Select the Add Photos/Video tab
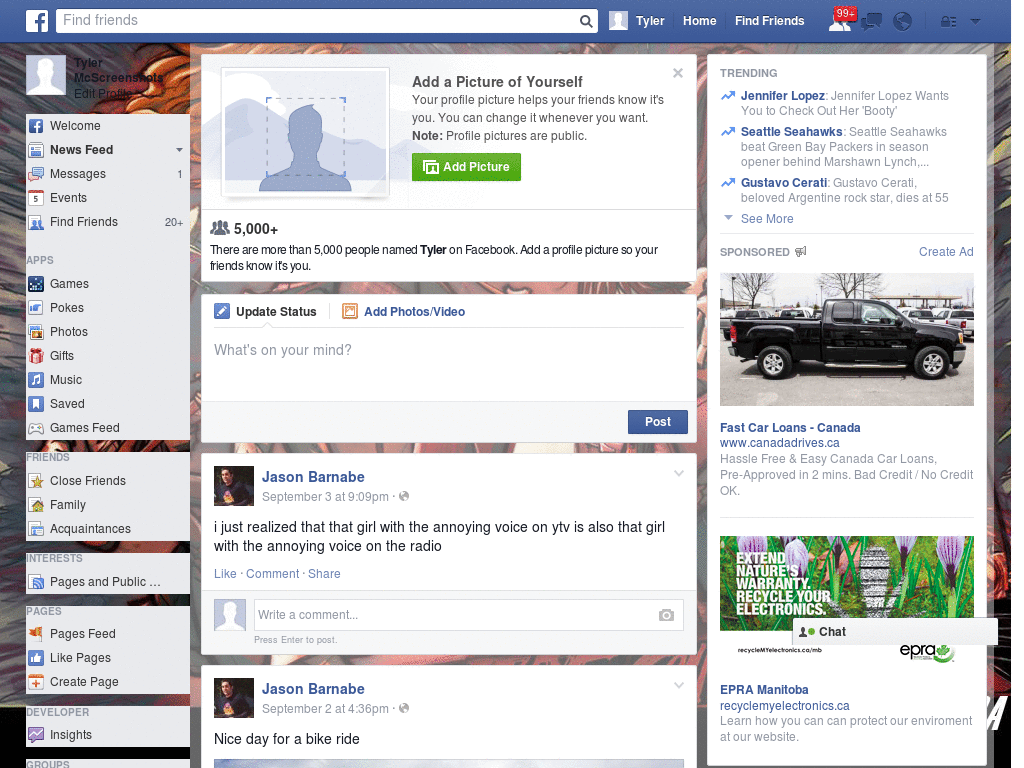 coord(404,312)
